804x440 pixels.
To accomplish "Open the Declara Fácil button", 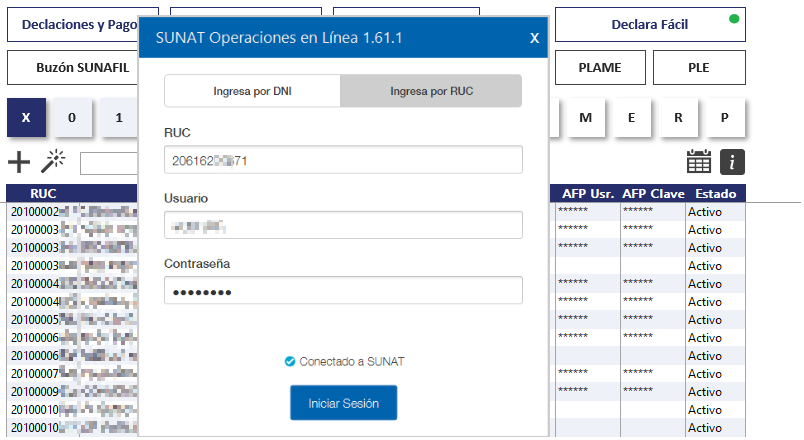I will [x=650, y=25].
